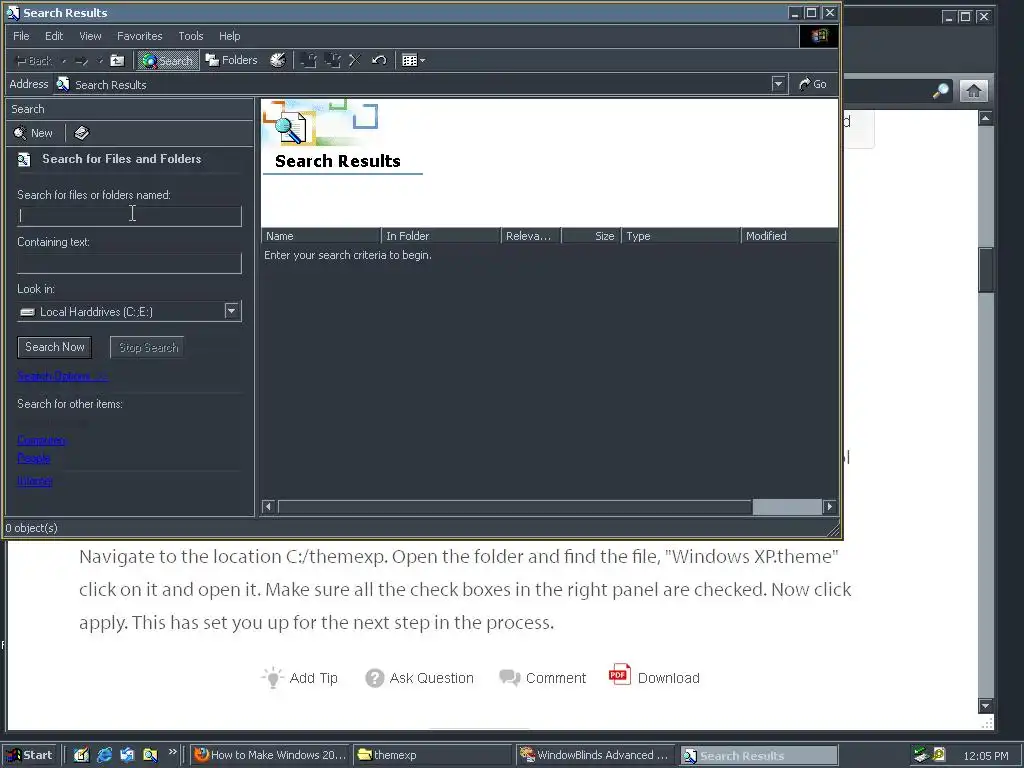This screenshot has height=768, width=1024.
Task: Click the Containing text field
Action: point(129,263)
